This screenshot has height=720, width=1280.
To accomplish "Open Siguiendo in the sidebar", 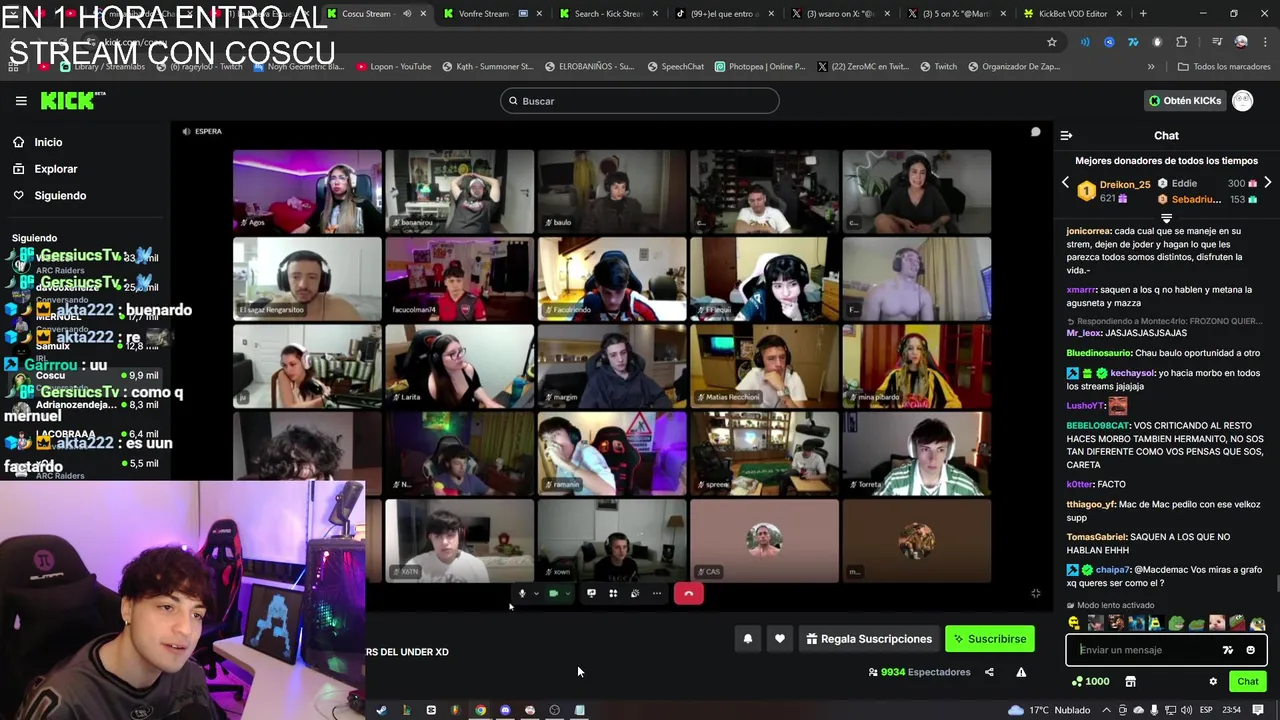I will (x=49, y=196).
